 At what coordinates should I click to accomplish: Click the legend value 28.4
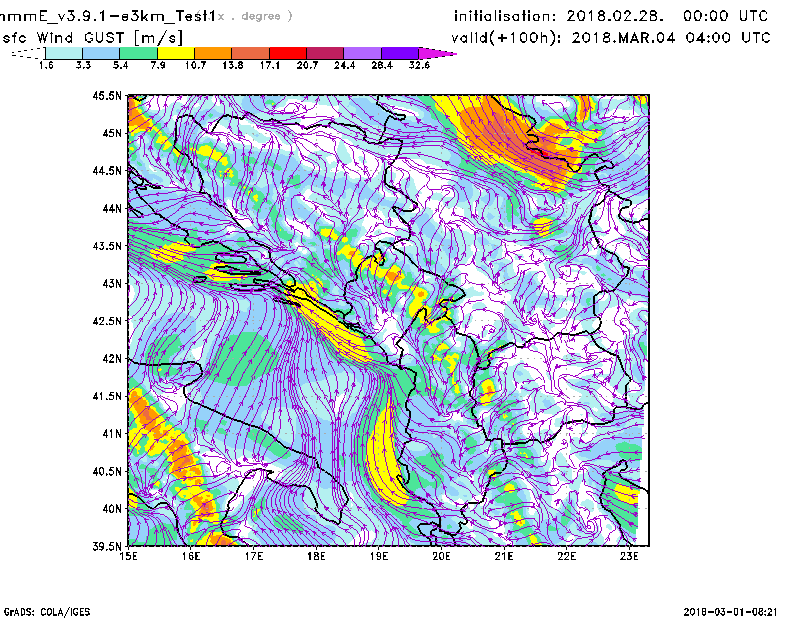tap(382, 65)
